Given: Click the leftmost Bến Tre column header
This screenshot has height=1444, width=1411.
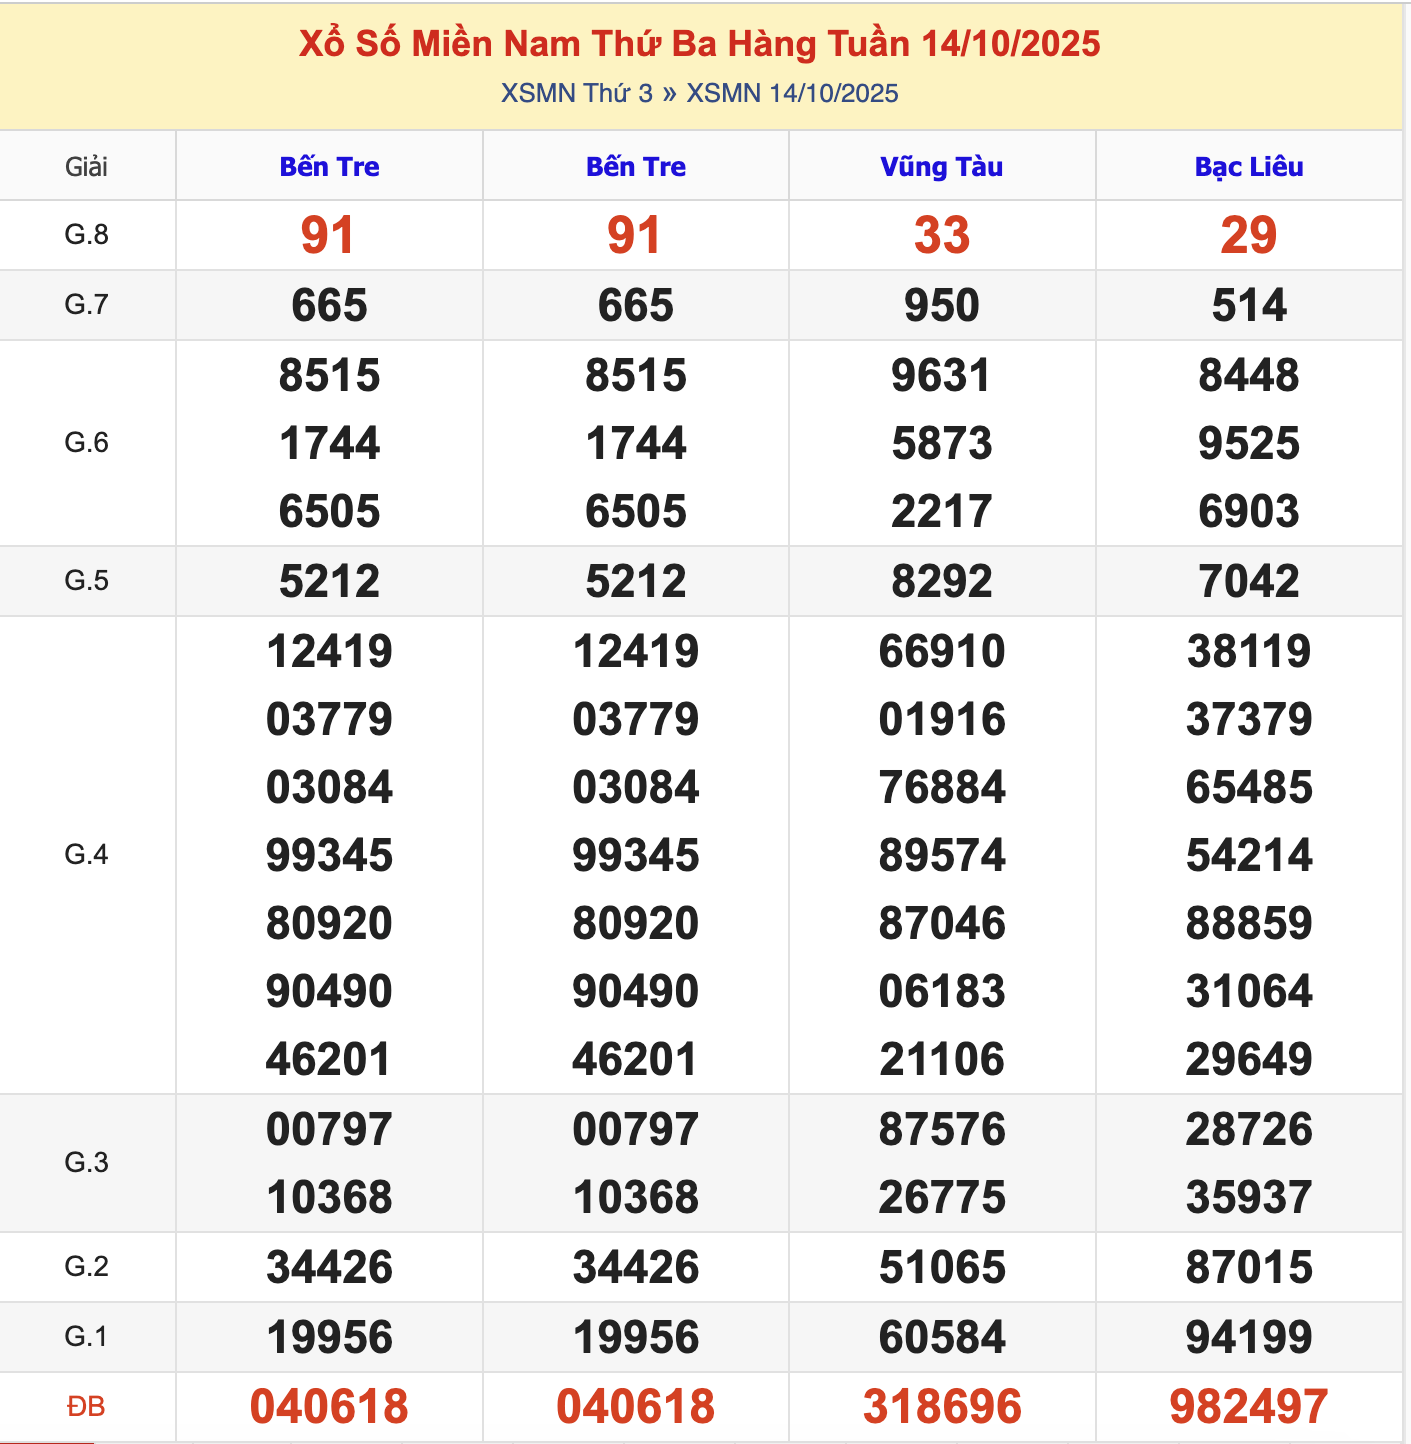Looking at the screenshot, I should tap(329, 167).
